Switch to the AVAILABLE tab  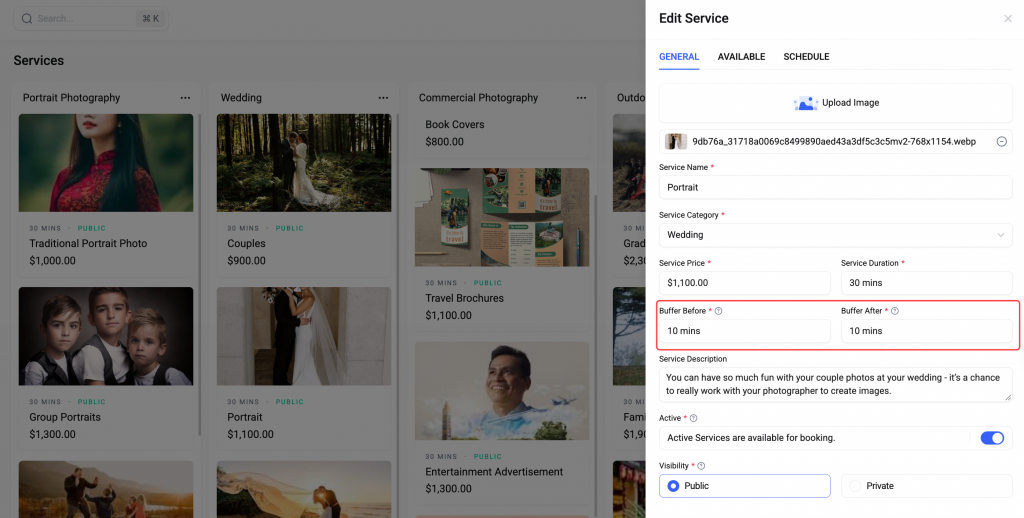pos(741,57)
